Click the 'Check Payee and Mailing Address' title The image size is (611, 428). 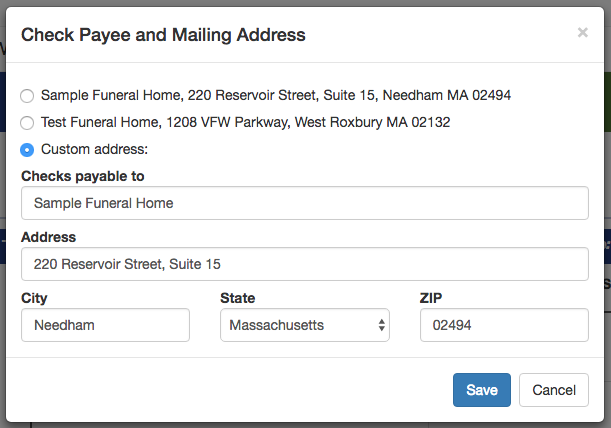[163, 35]
